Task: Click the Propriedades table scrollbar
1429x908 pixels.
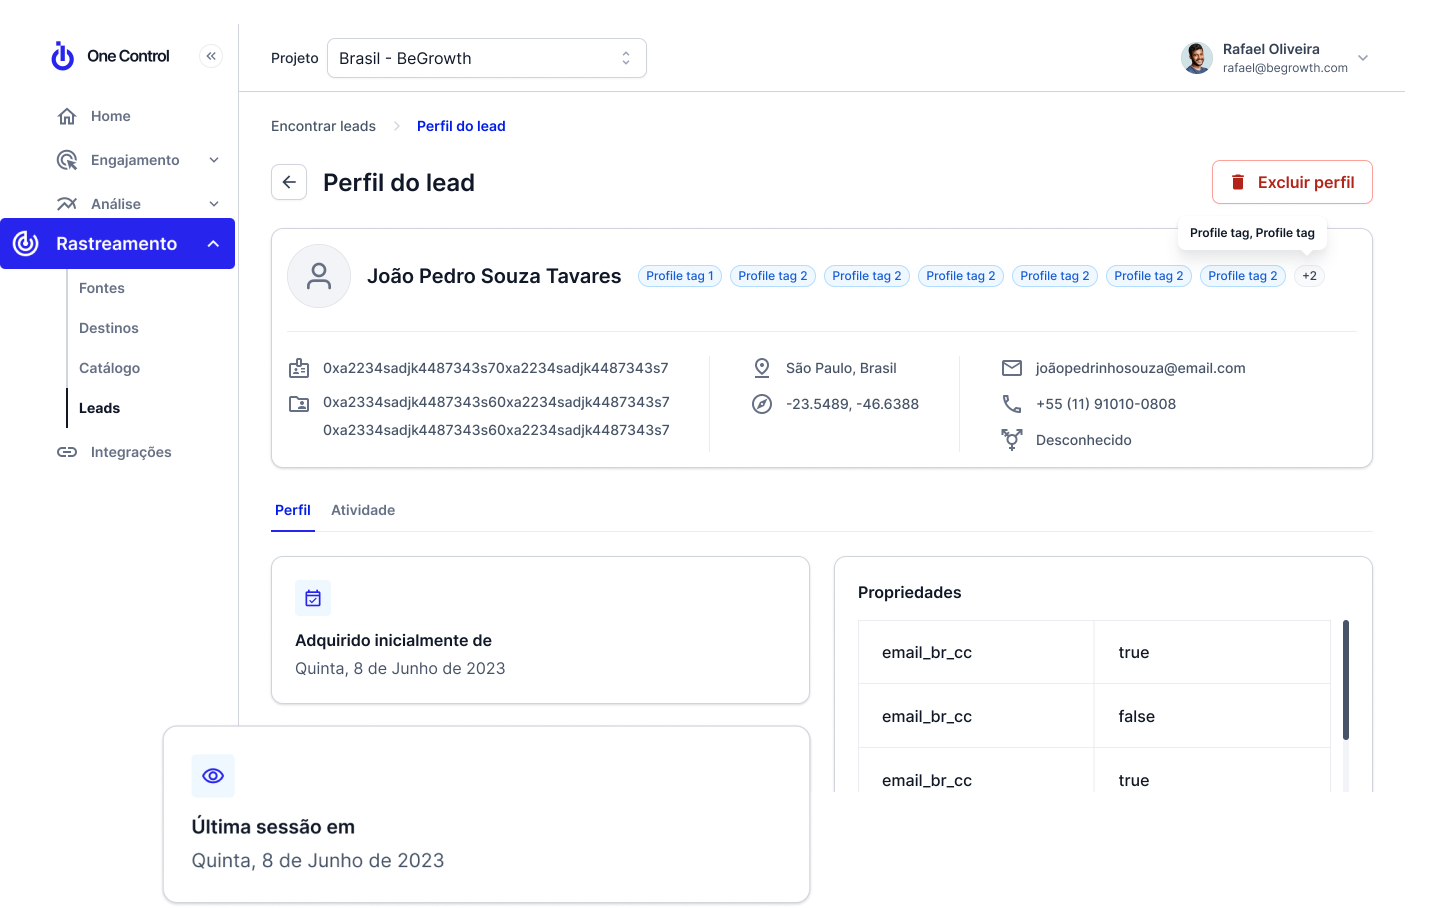Action: tap(1346, 680)
